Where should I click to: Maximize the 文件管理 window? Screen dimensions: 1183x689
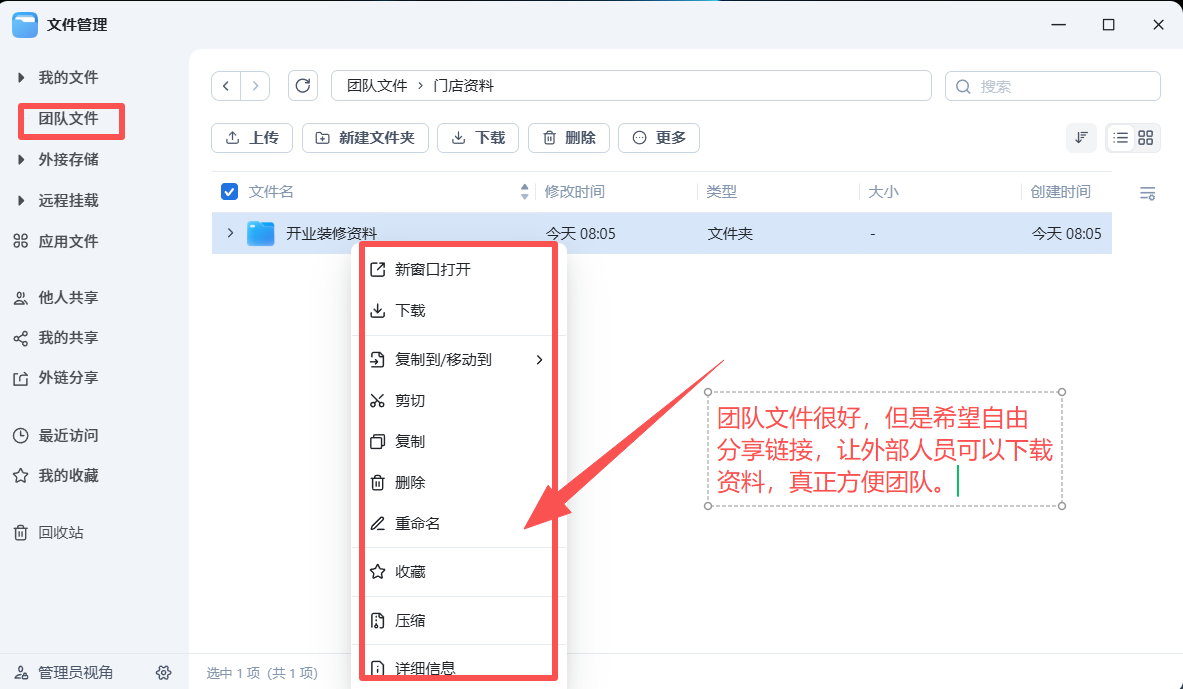click(x=1108, y=25)
